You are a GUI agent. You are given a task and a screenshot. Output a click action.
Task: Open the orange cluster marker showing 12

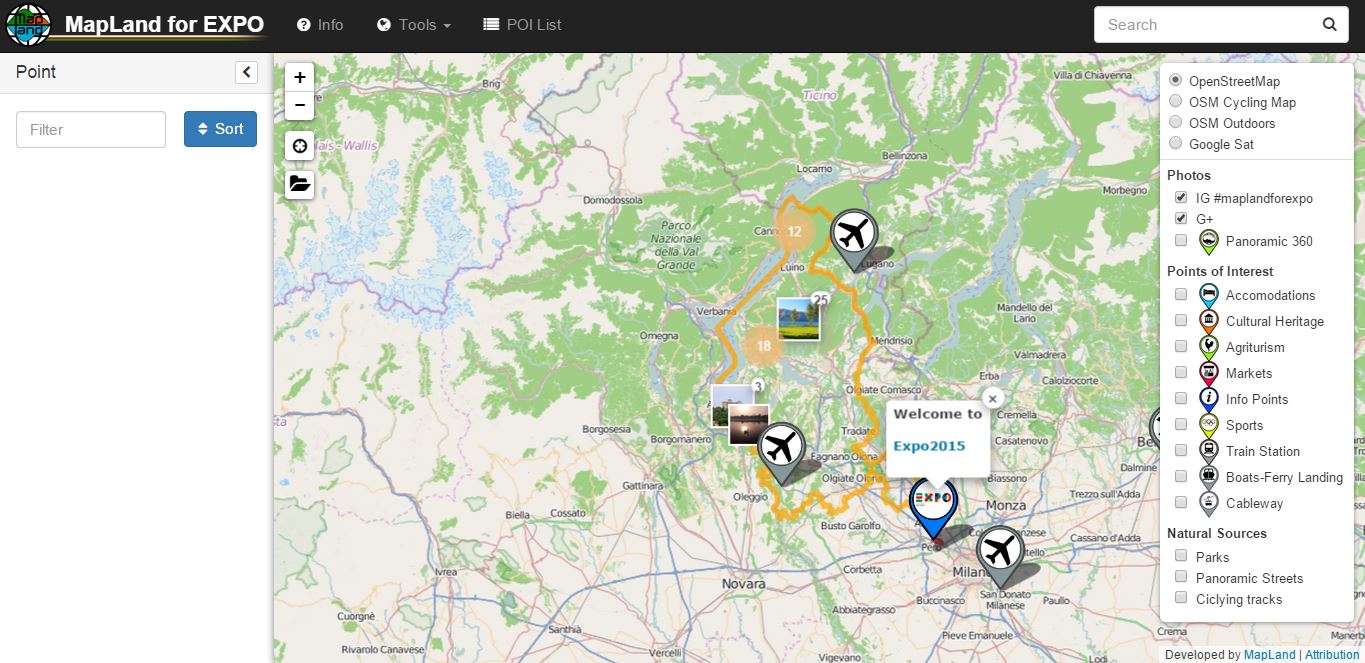pos(794,232)
